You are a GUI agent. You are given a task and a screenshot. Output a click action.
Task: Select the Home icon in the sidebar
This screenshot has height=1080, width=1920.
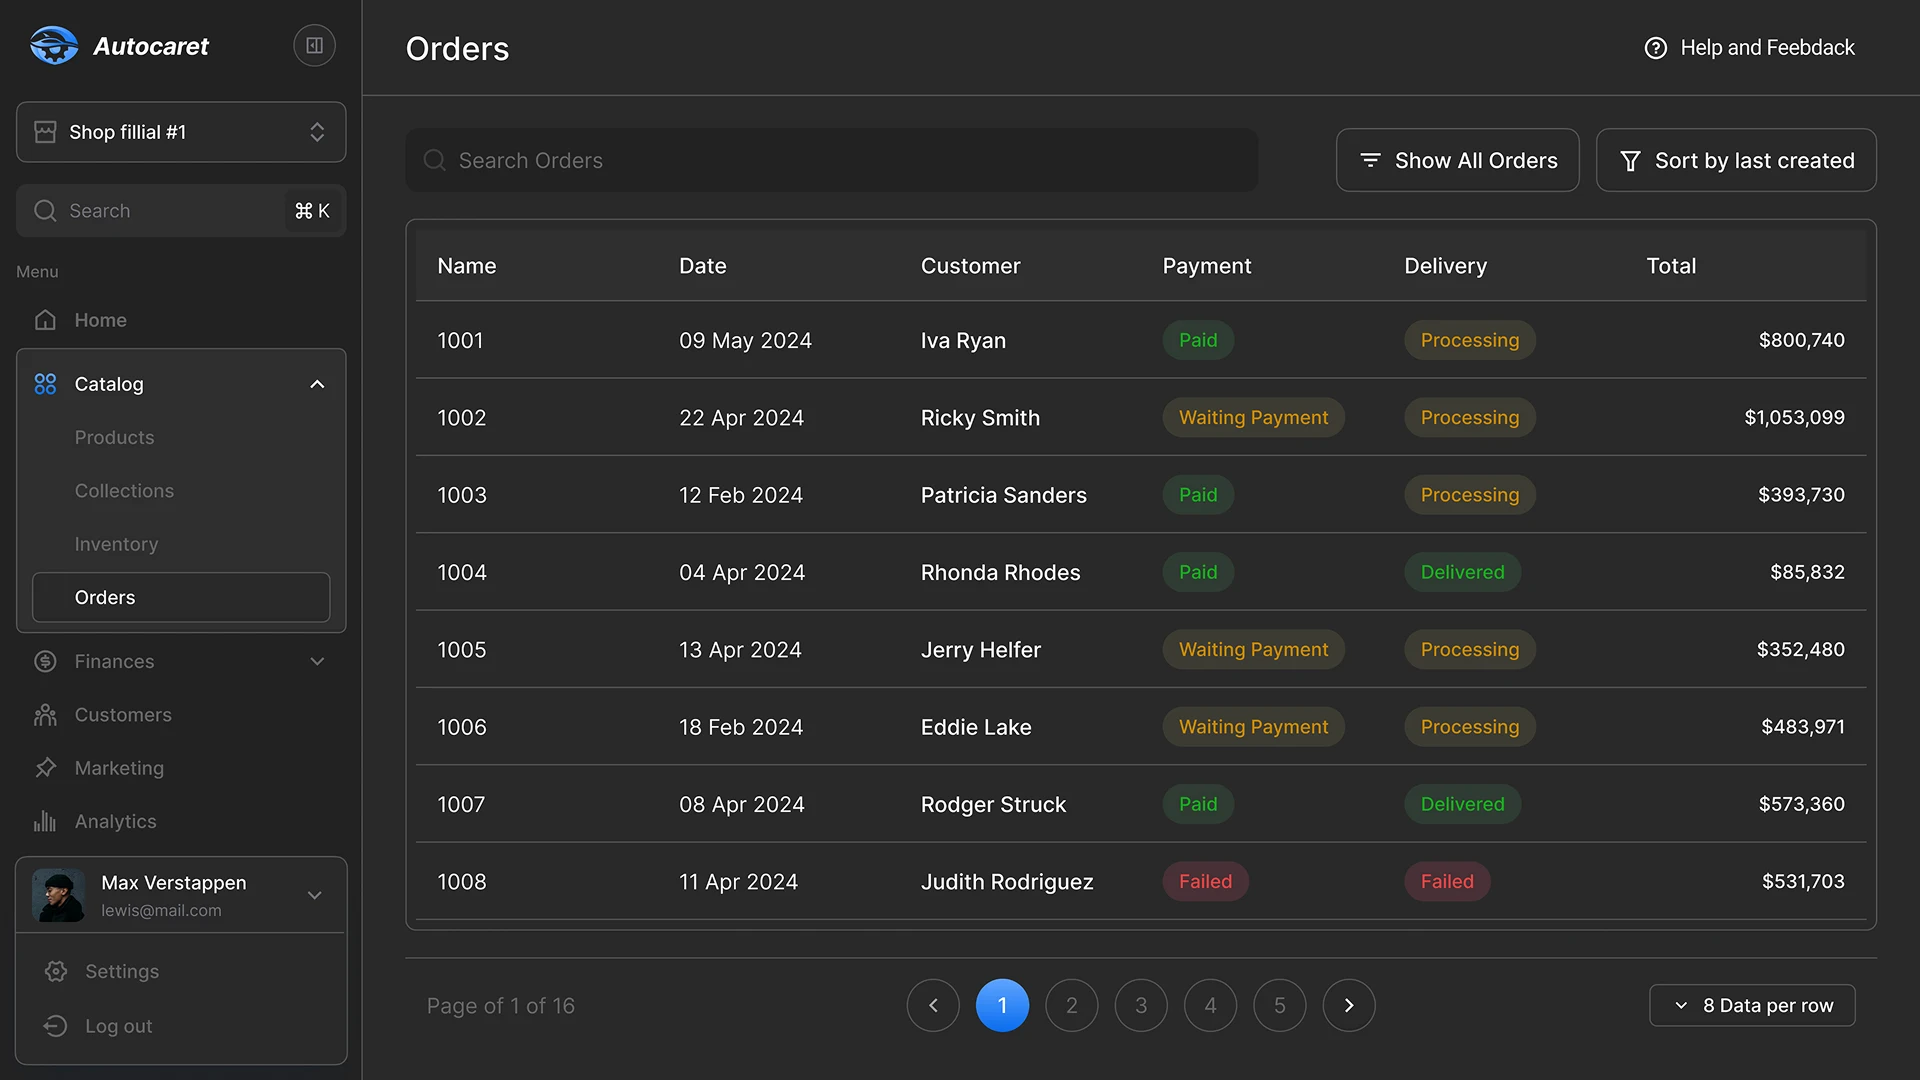point(46,320)
